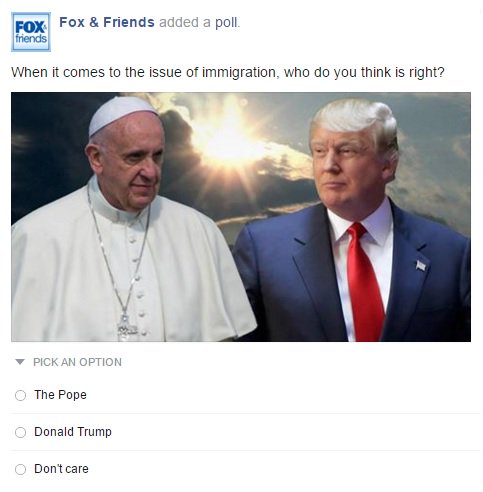
Task: Select The Pope radio button
Action: click(20, 395)
